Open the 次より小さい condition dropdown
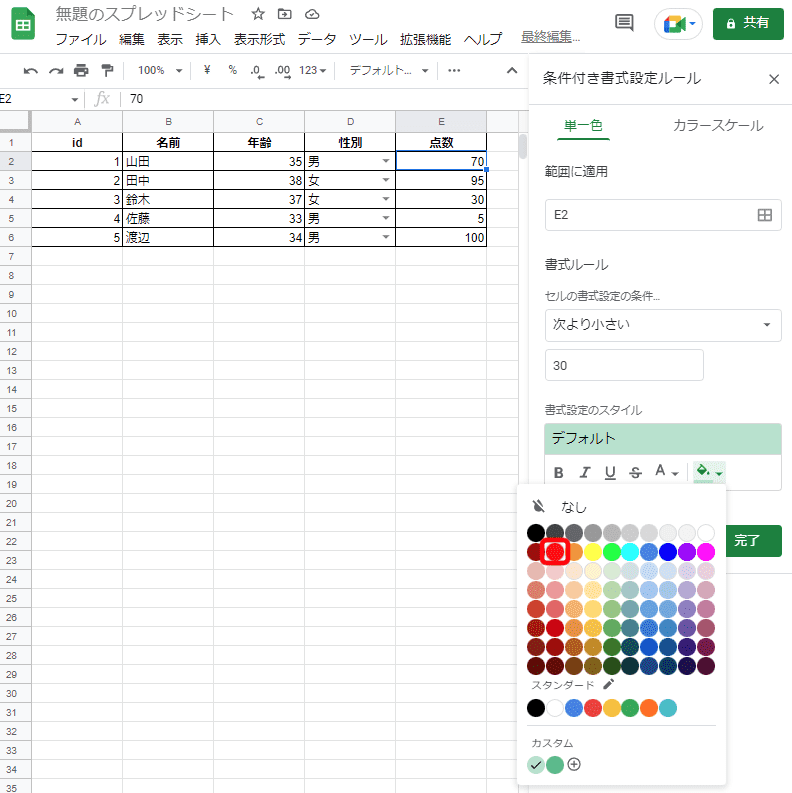The image size is (792, 793). (662, 325)
